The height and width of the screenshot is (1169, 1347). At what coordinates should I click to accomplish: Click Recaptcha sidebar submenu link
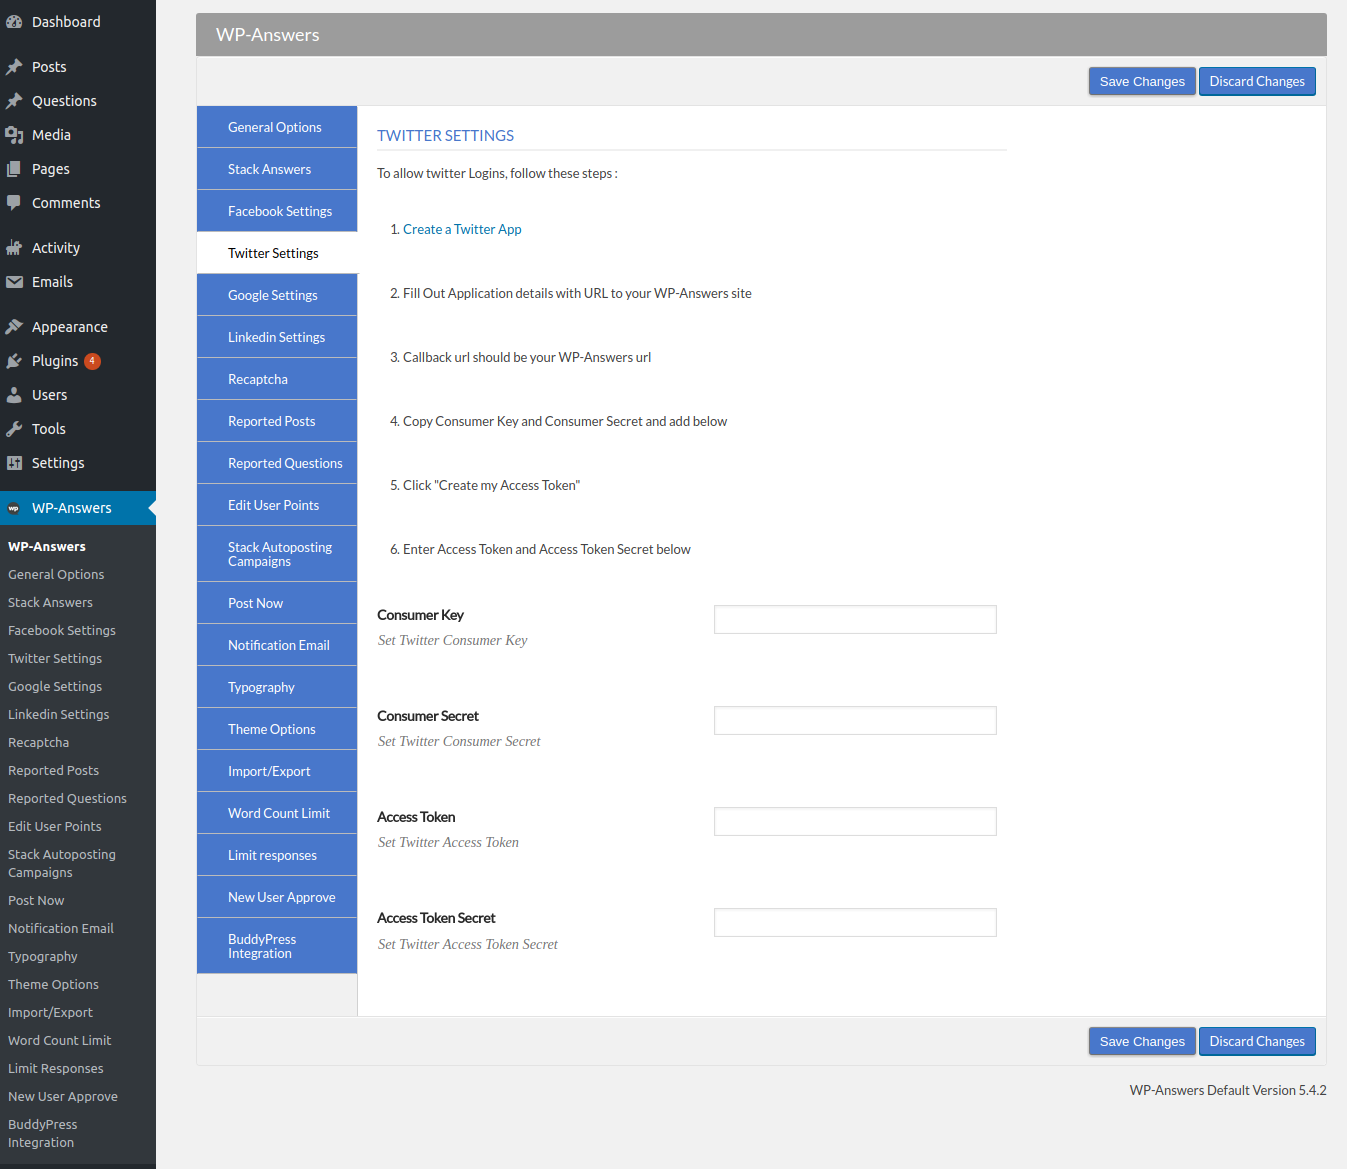point(38,743)
